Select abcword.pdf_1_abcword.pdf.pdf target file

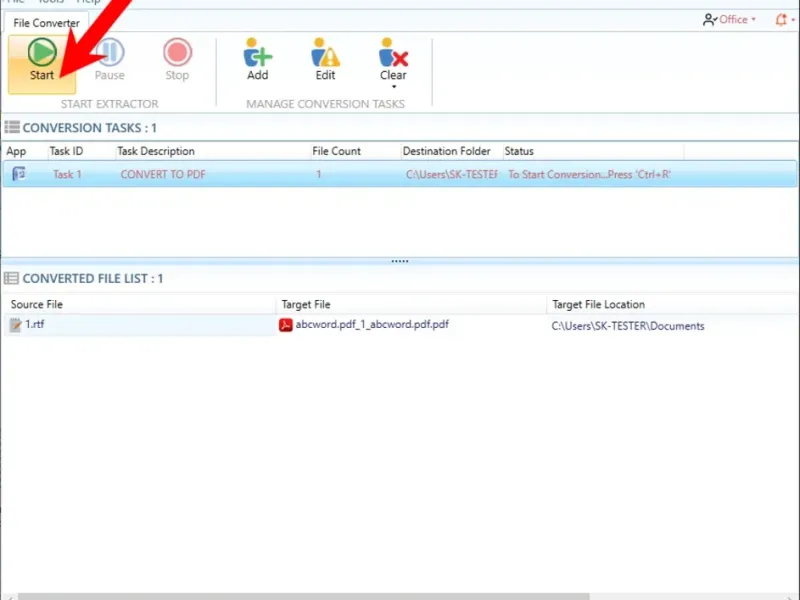click(x=372, y=324)
